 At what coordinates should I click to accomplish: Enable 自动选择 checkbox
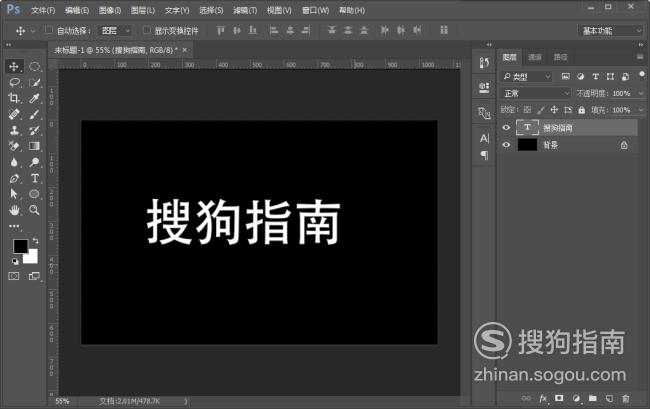(x=49, y=30)
